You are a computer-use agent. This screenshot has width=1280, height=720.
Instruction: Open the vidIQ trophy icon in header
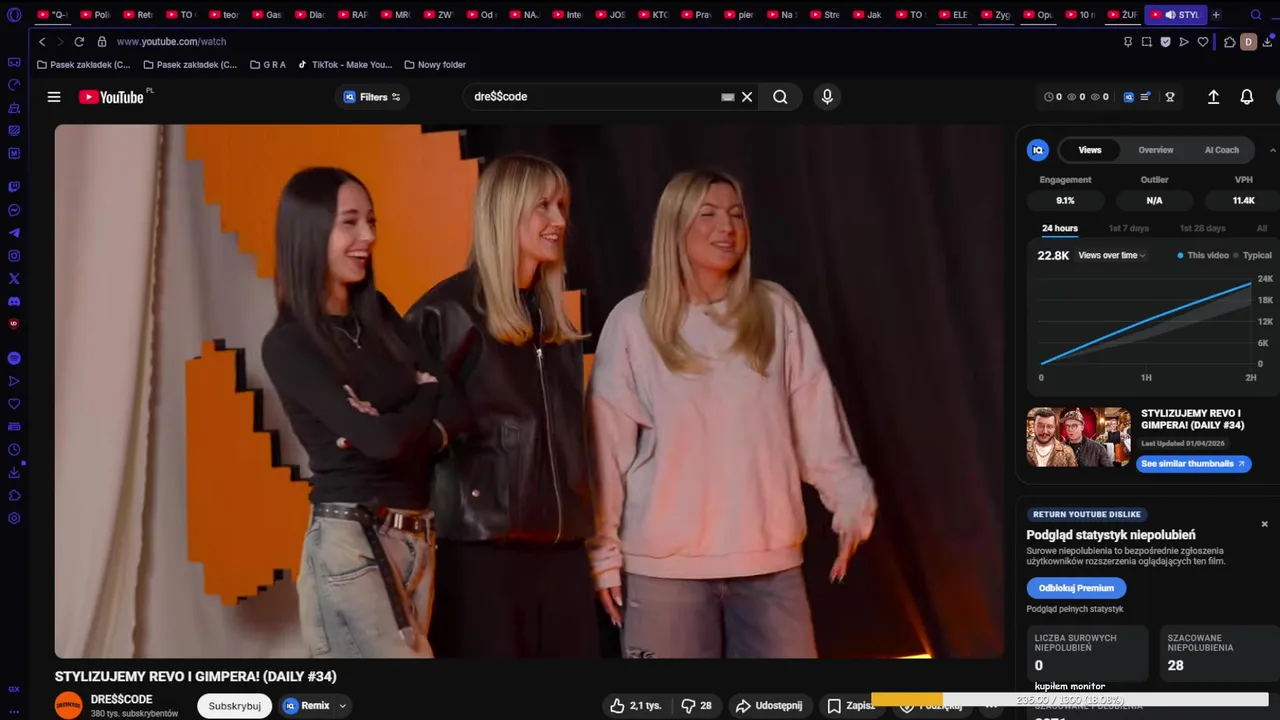click(1170, 97)
